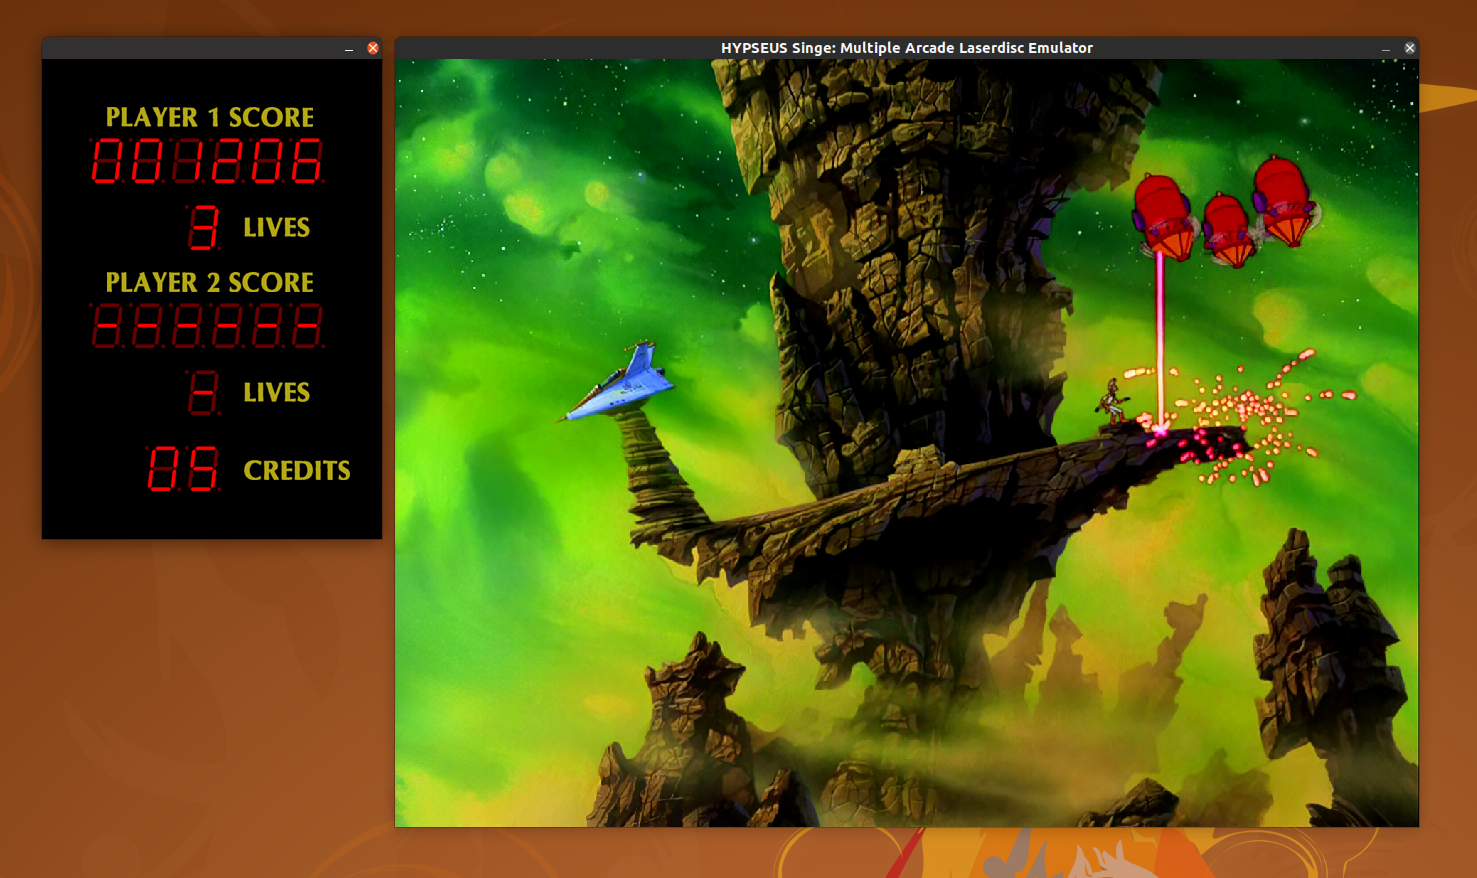Click the HYPSEUS Singe window title text
The image size is (1477, 878).
[x=907, y=48]
